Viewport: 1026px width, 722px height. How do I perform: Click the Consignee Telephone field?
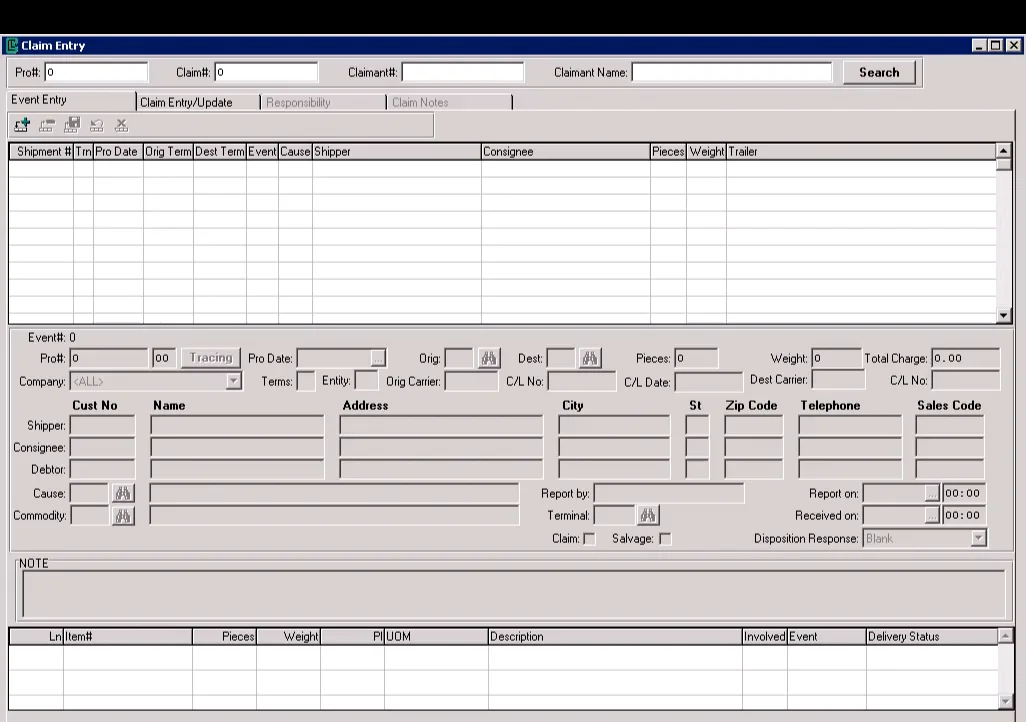(x=850, y=448)
